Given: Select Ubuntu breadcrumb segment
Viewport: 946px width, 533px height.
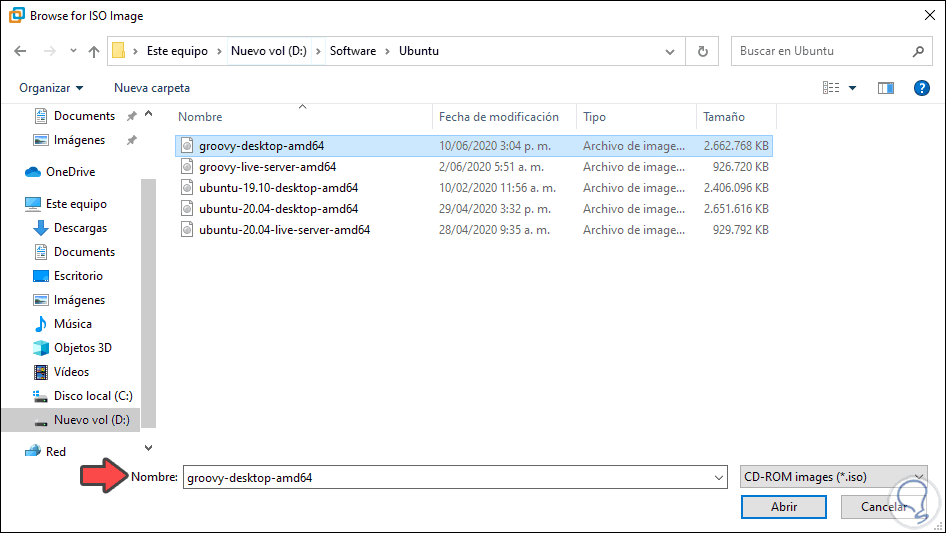Looking at the screenshot, I should (x=419, y=51).
